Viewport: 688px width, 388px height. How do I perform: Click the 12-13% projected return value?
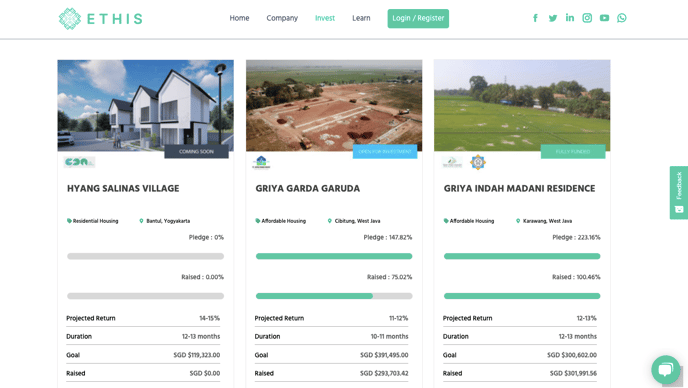pyautogui.click(x=587, y=318)
